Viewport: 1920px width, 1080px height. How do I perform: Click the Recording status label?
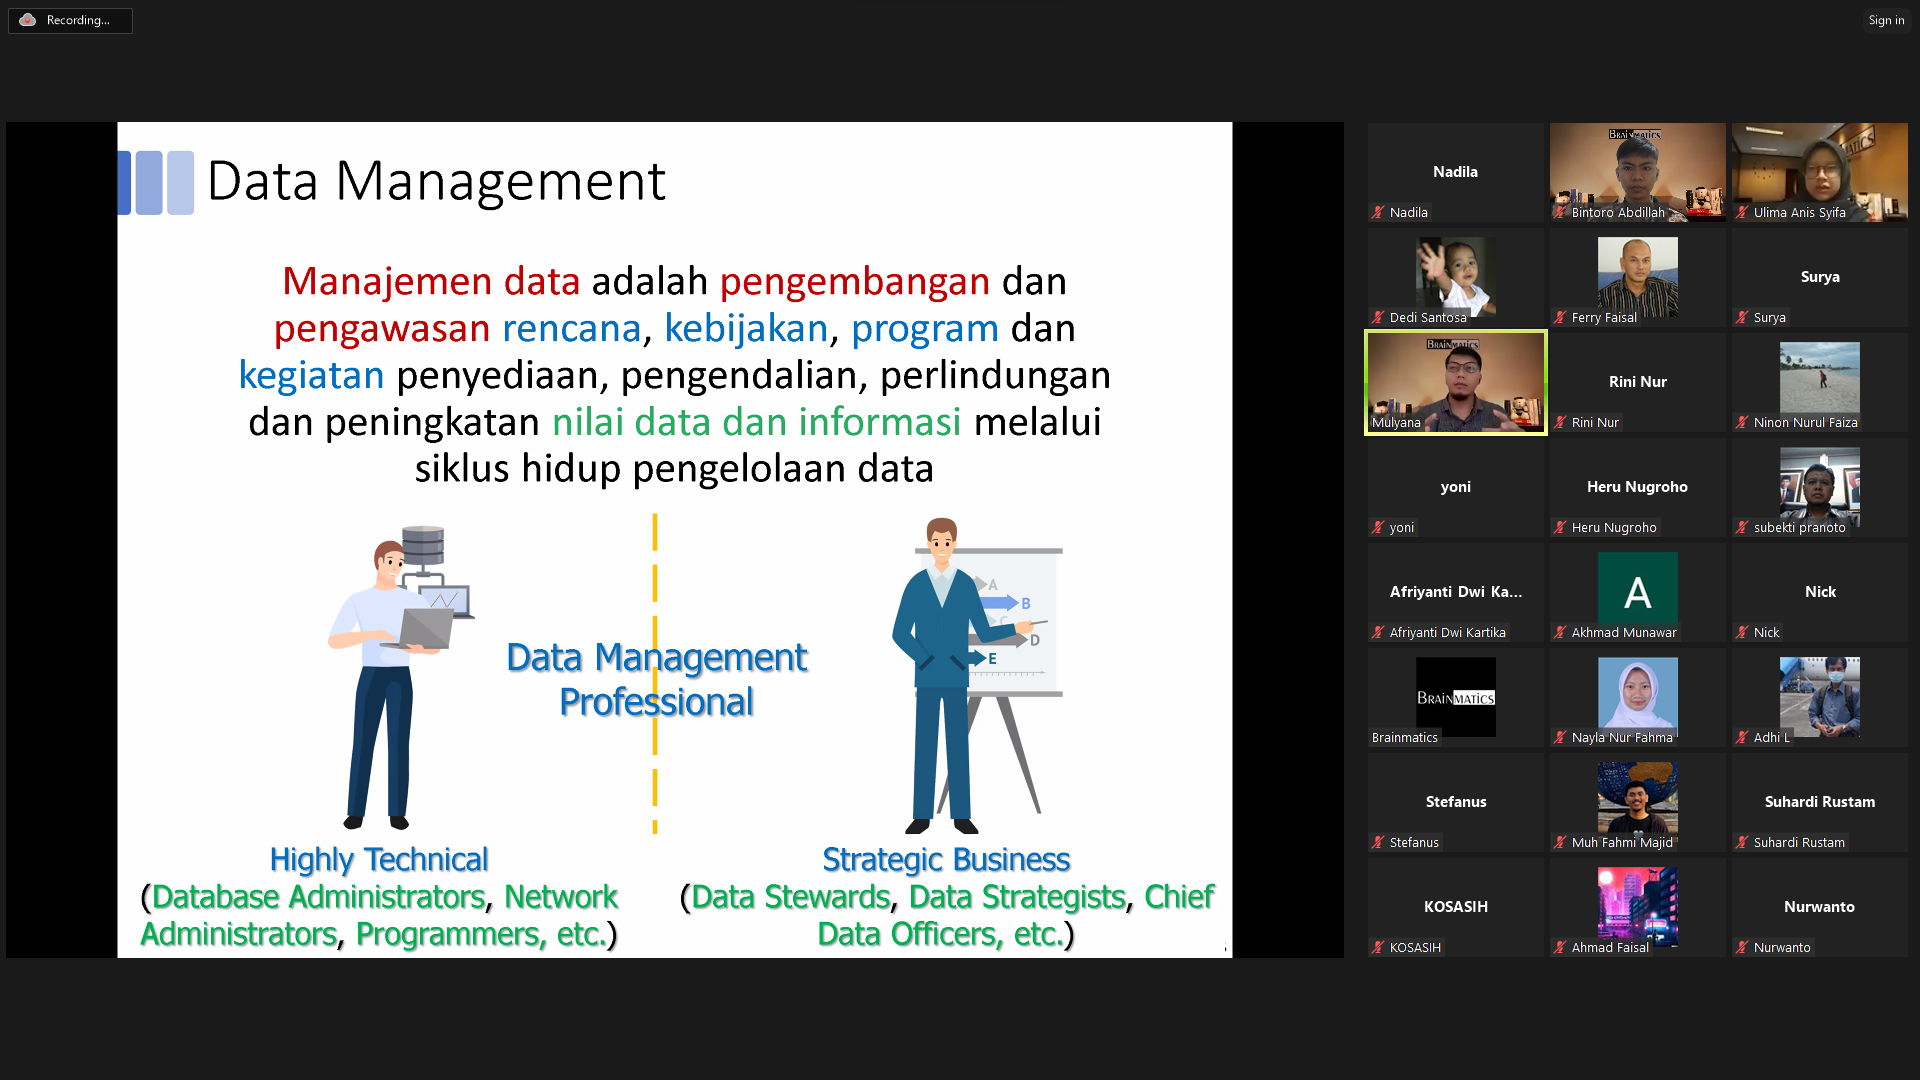tap(78, 20)
